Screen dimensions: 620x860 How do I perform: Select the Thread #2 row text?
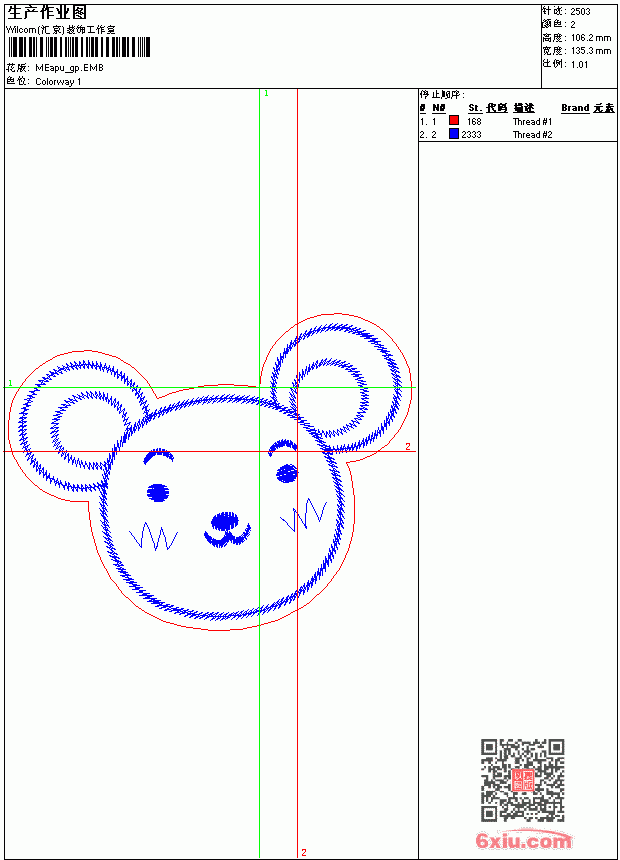pyautogui.click(x=532, y=134)
